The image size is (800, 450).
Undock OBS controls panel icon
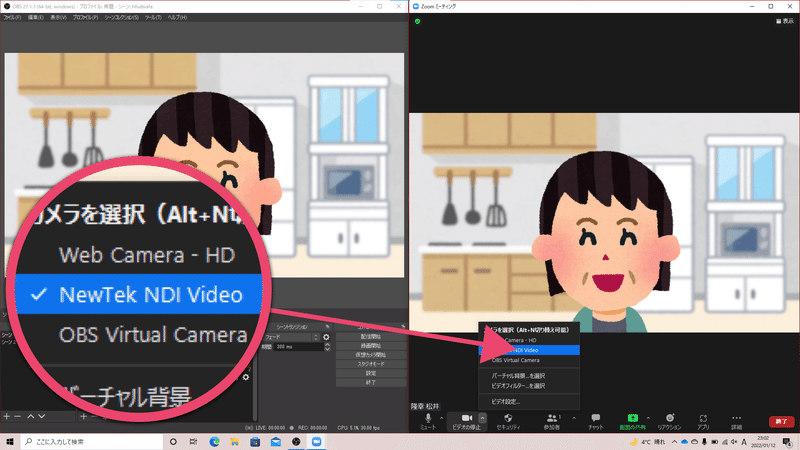[403, 327]
